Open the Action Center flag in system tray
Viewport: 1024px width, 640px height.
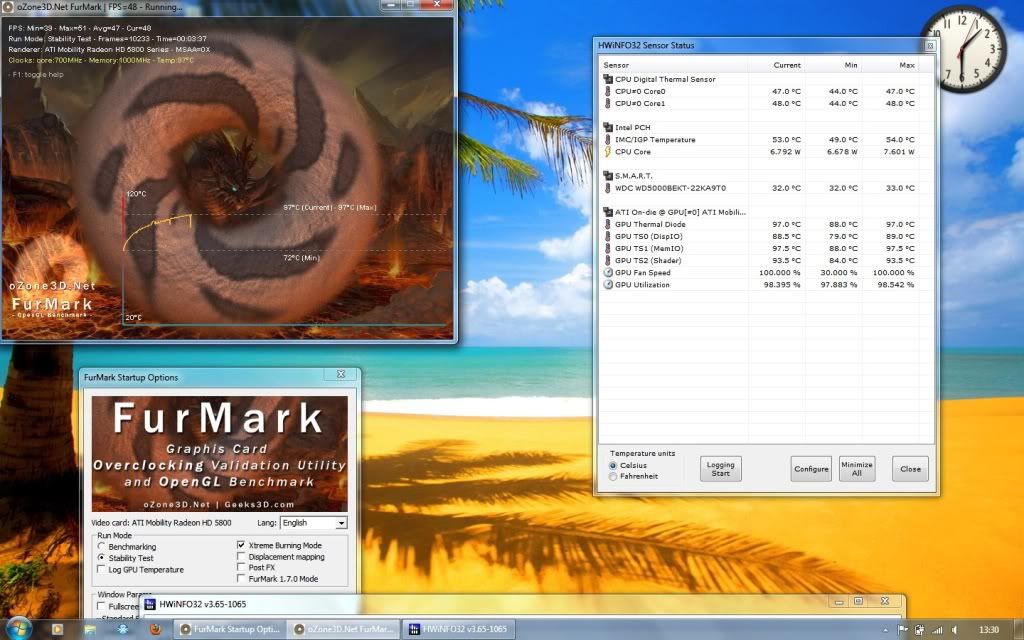point(903,630)
